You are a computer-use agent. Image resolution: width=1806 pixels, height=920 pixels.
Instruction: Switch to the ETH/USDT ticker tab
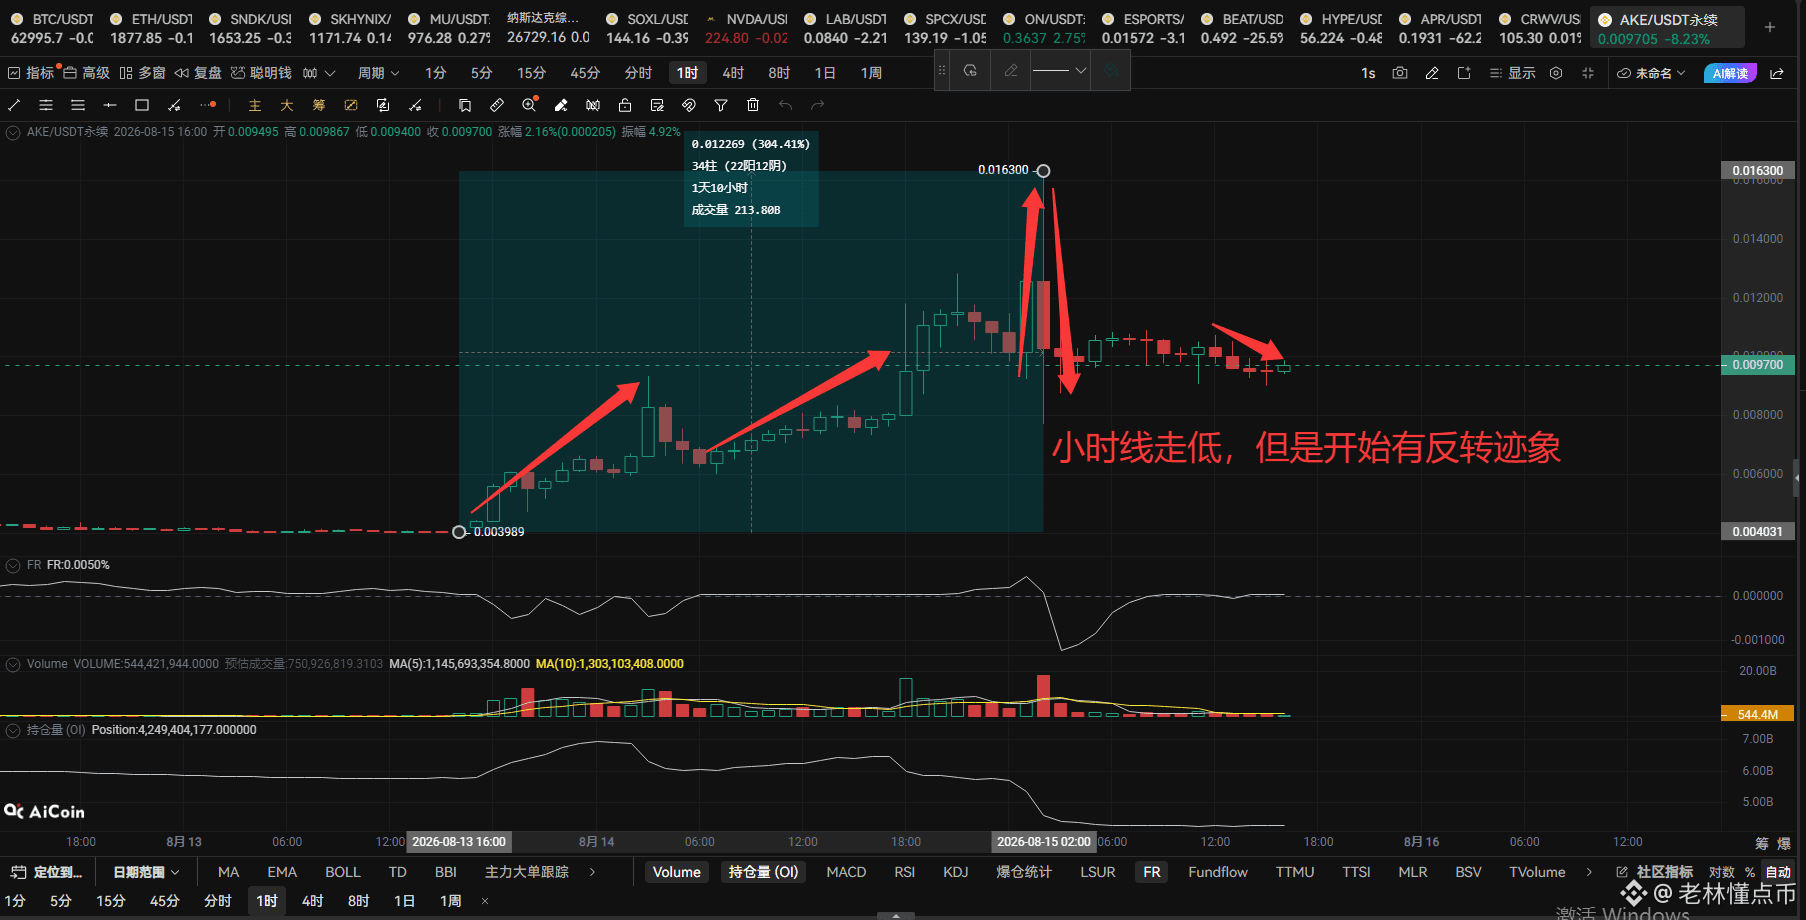(x=152, y=28)
